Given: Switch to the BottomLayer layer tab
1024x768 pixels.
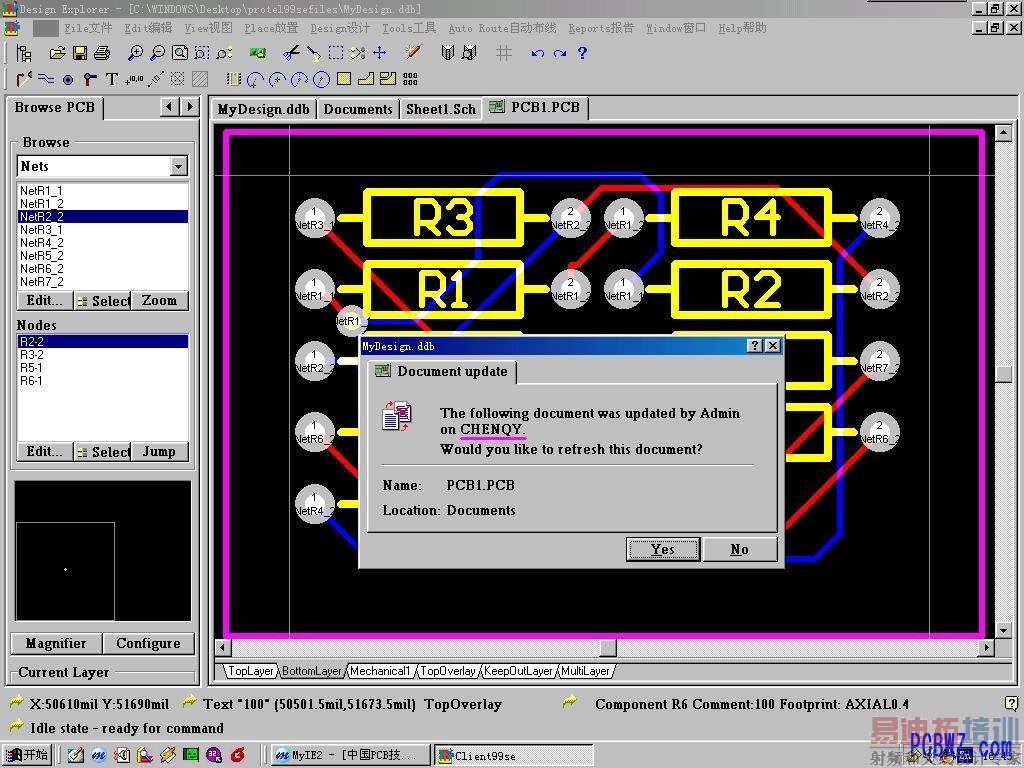Looking at the screenshot, I should (x=311, y=671).
